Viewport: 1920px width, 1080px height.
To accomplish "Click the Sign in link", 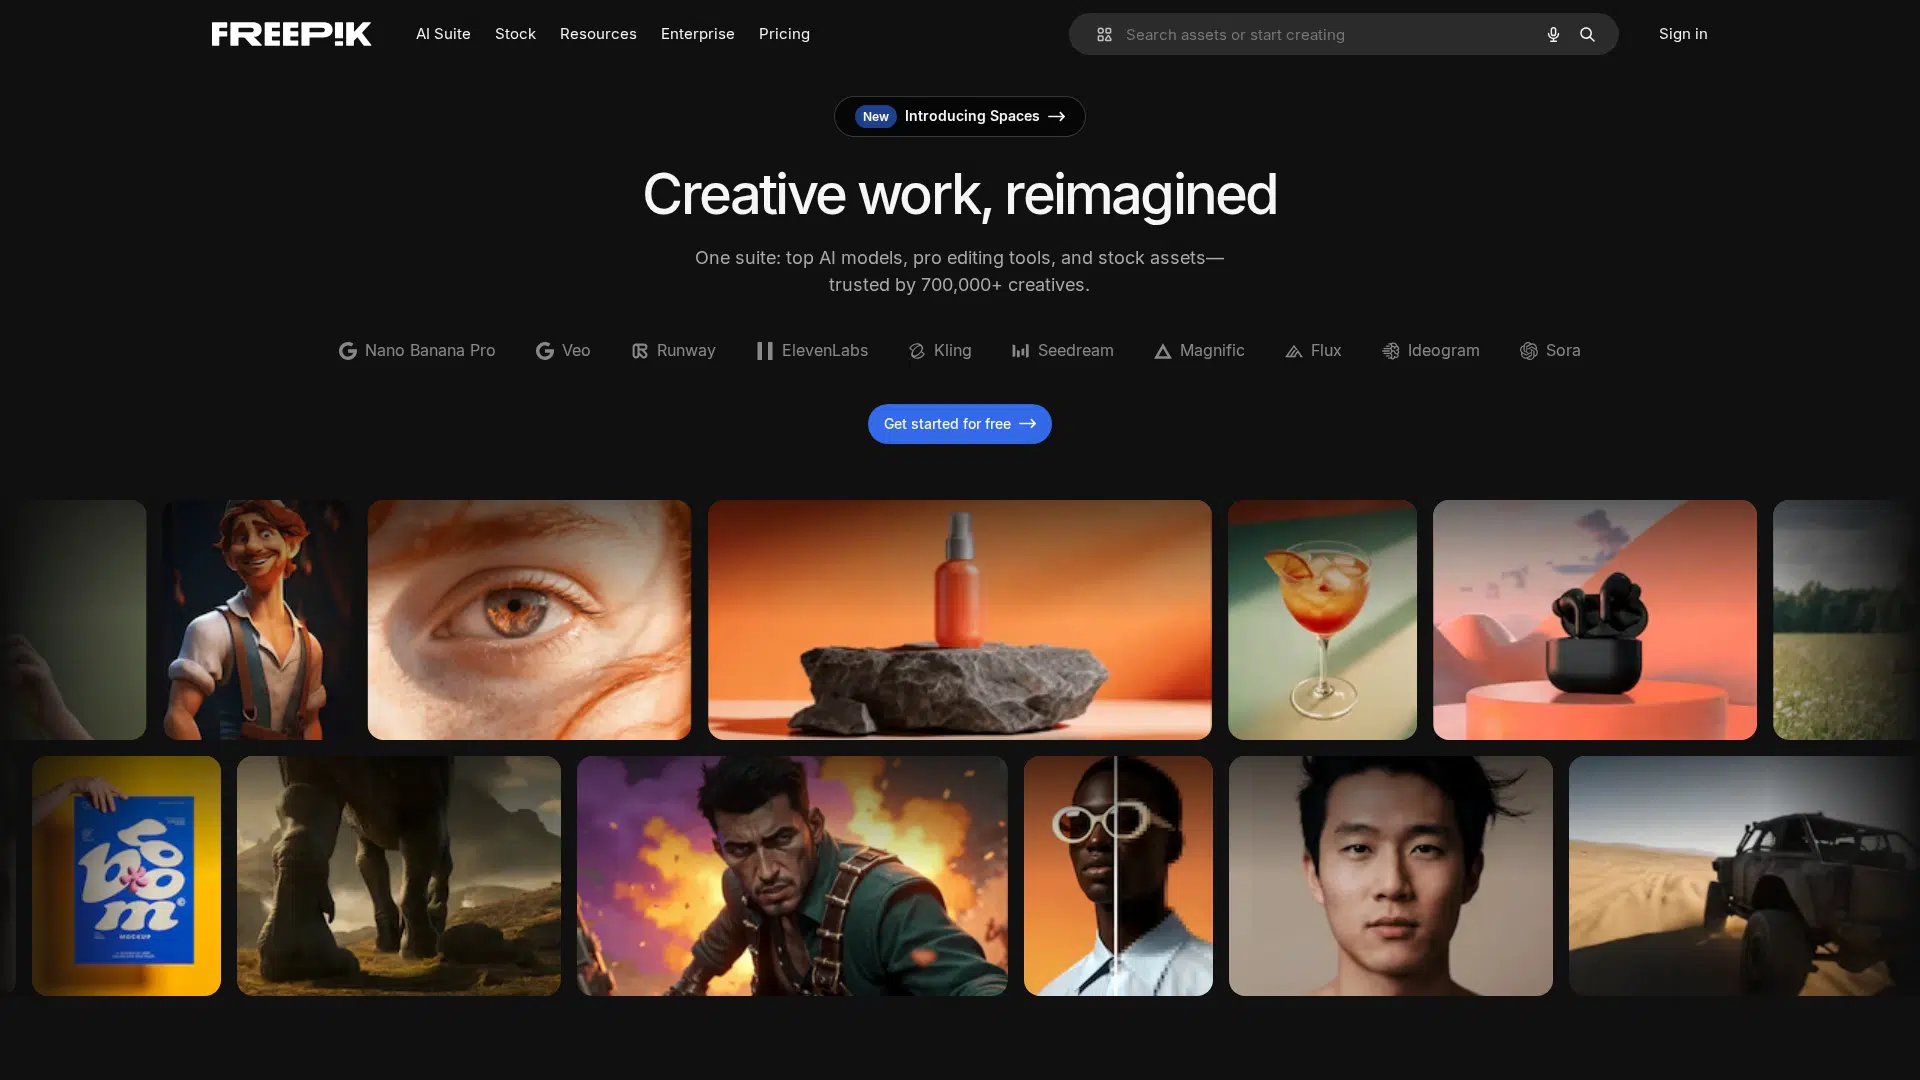I will (1682, 34).
